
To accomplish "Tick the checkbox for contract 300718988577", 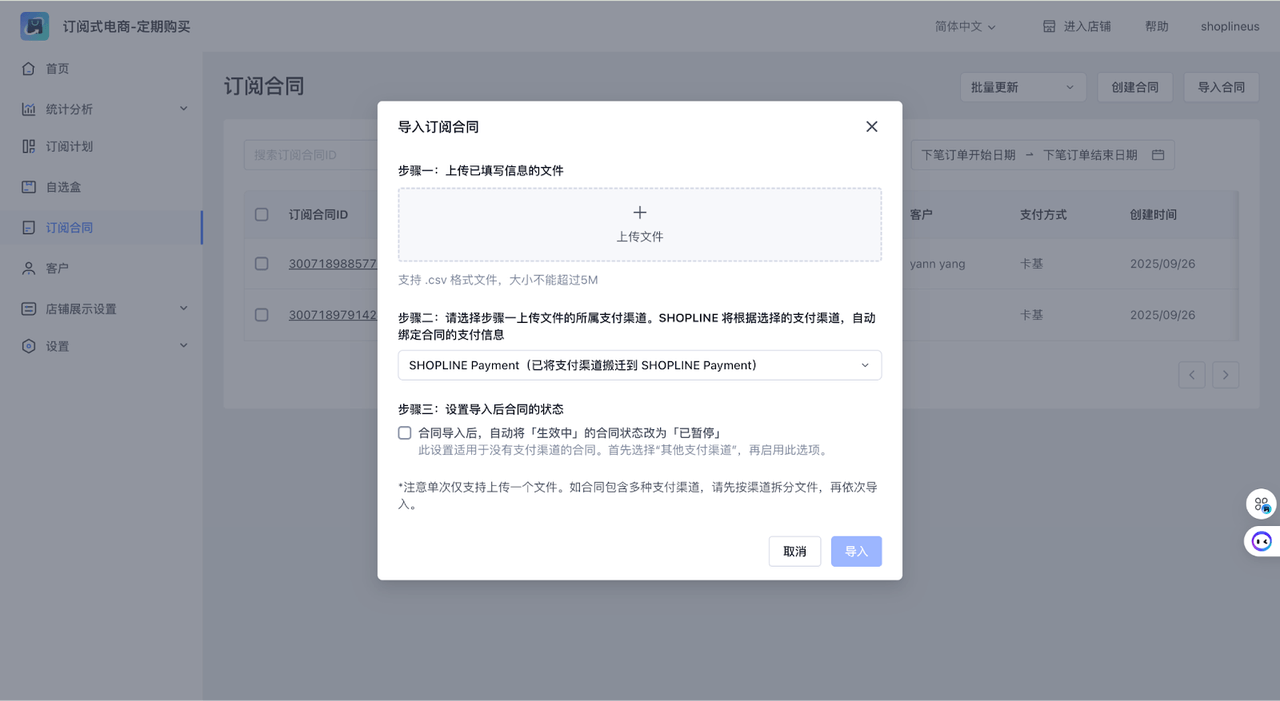I will (x=262, y=264).
